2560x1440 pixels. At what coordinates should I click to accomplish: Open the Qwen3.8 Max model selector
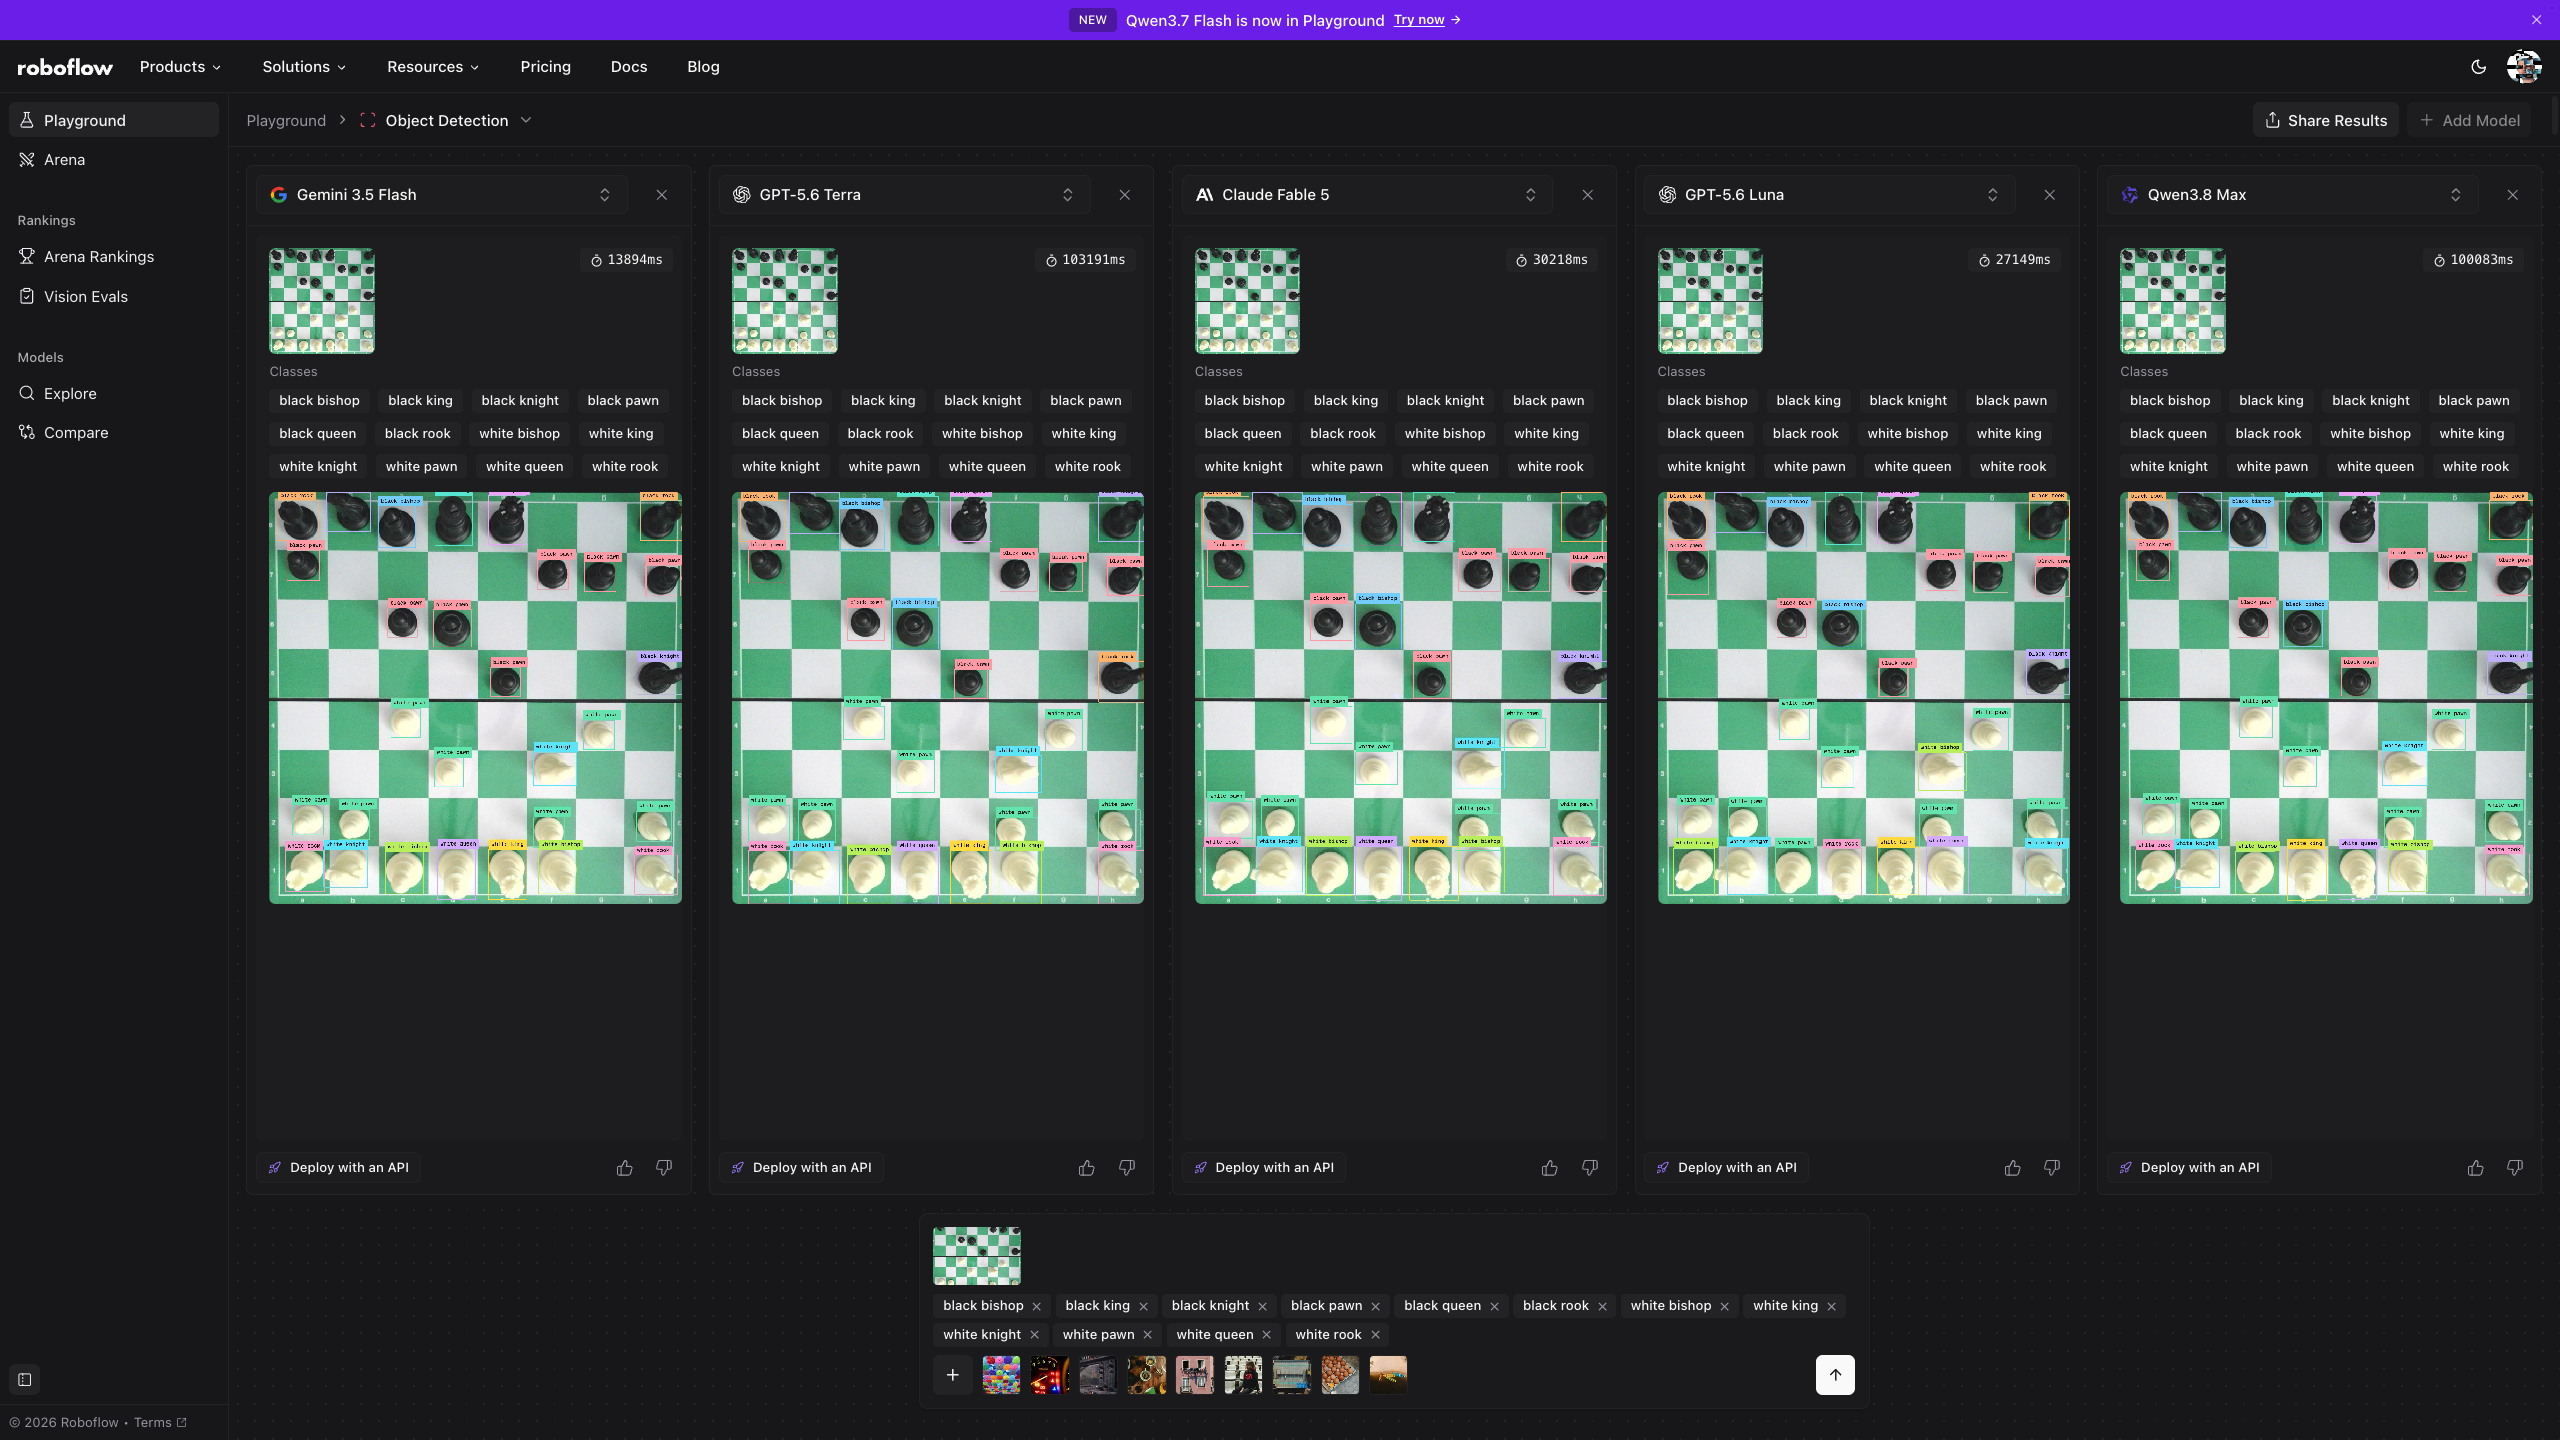pos(2294,195)
